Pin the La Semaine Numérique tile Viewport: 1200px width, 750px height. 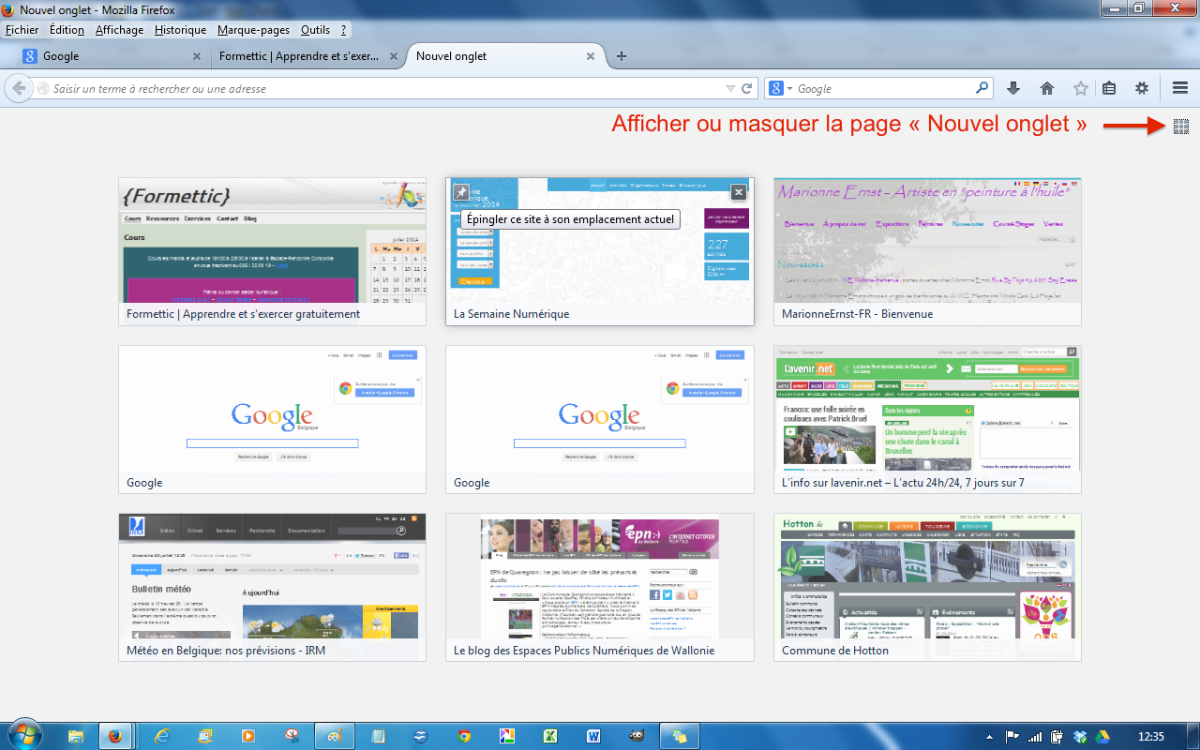(461, 193)
